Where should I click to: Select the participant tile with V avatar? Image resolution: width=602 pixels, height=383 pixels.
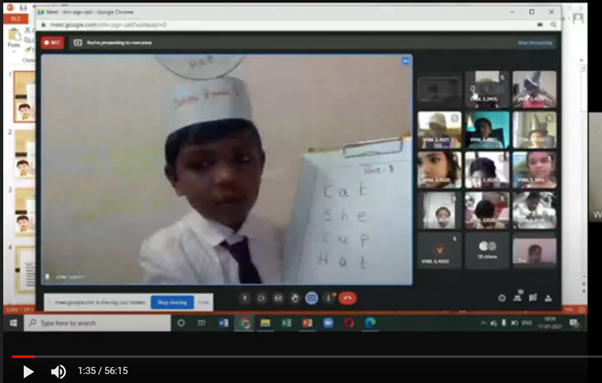(439, 250)
